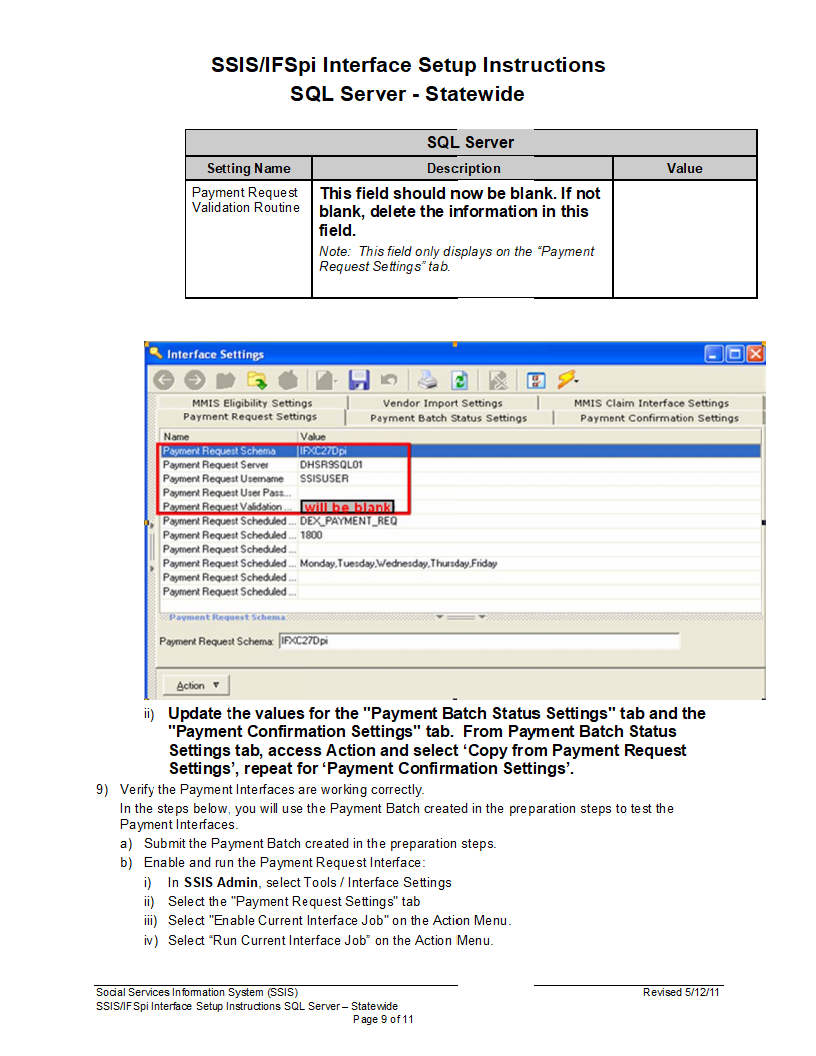Screen dimensions: 816x1056
Task: Click the Monday,Tuesday,Wednesday,Thursday,Friday value
Action: 399,564
